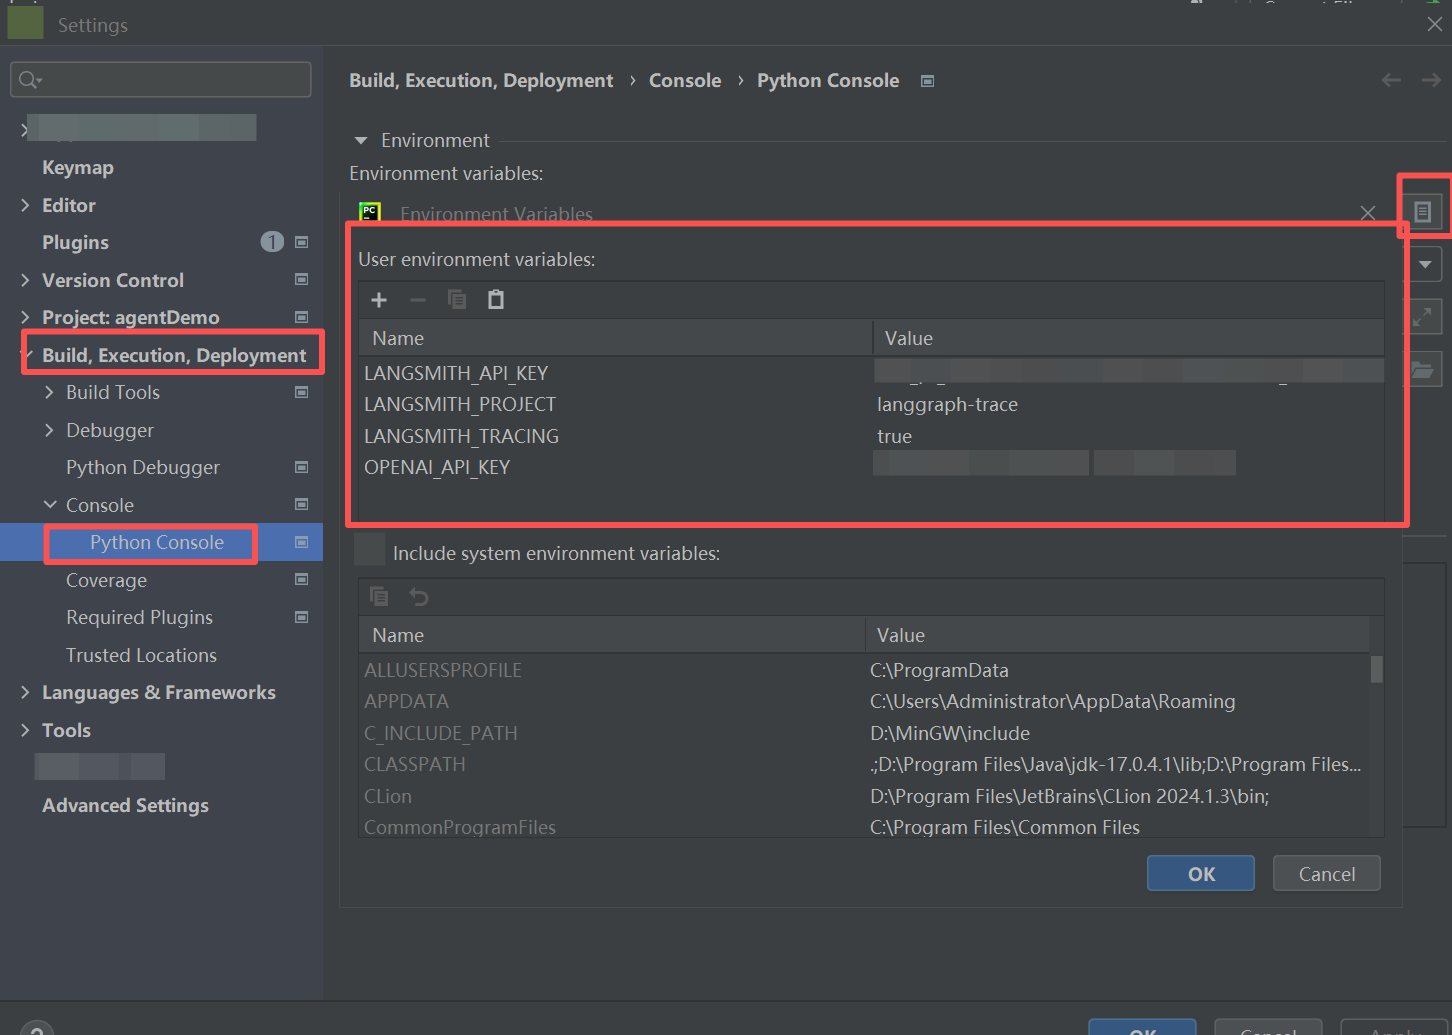Select the APPDATA system variable row
Screen dimensions: 1452x1035
point(865,701)
